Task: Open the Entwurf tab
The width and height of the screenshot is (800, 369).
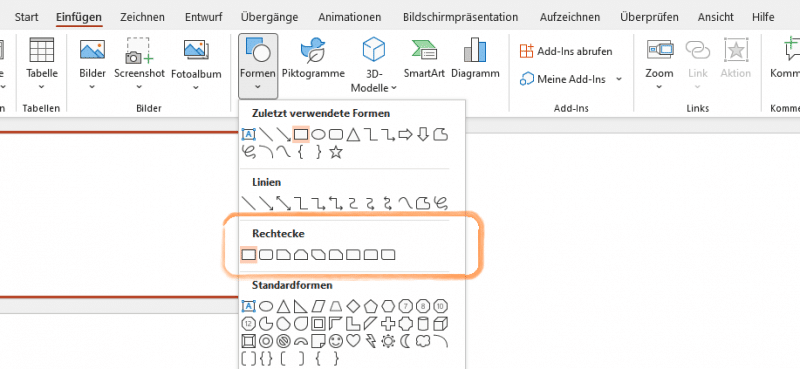Action: (x=204, y=17)
